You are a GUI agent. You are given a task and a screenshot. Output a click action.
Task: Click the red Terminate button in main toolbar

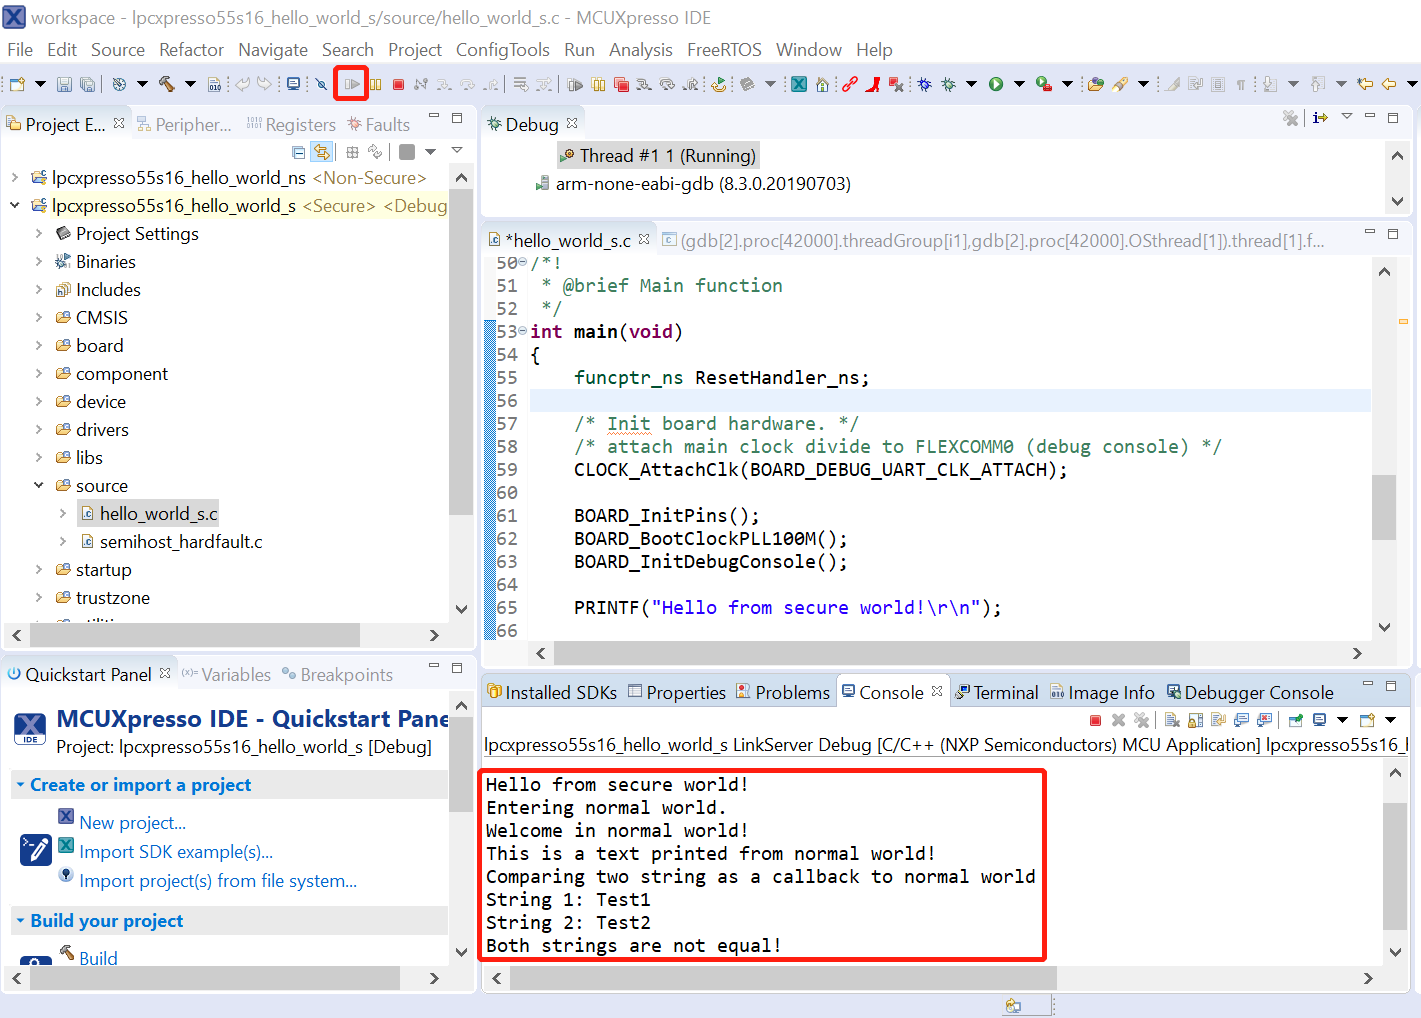(398, 85)
